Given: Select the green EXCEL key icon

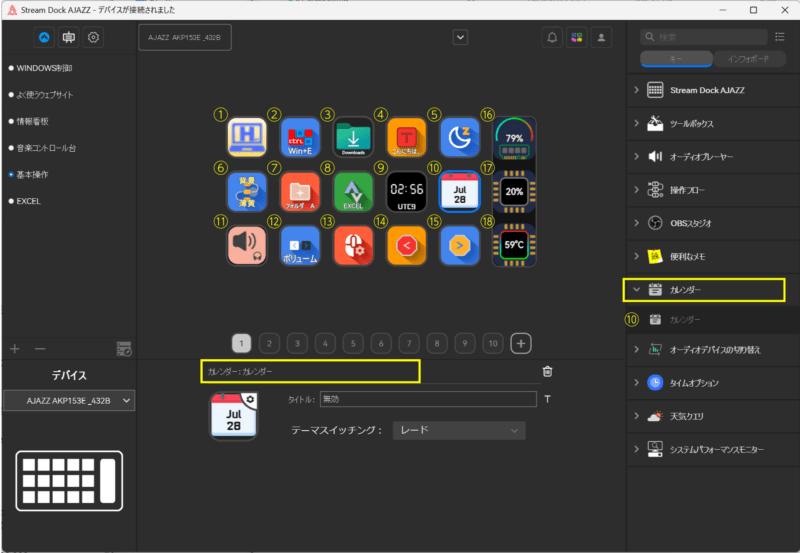Looking at the screenshot, I should point(353,191).
